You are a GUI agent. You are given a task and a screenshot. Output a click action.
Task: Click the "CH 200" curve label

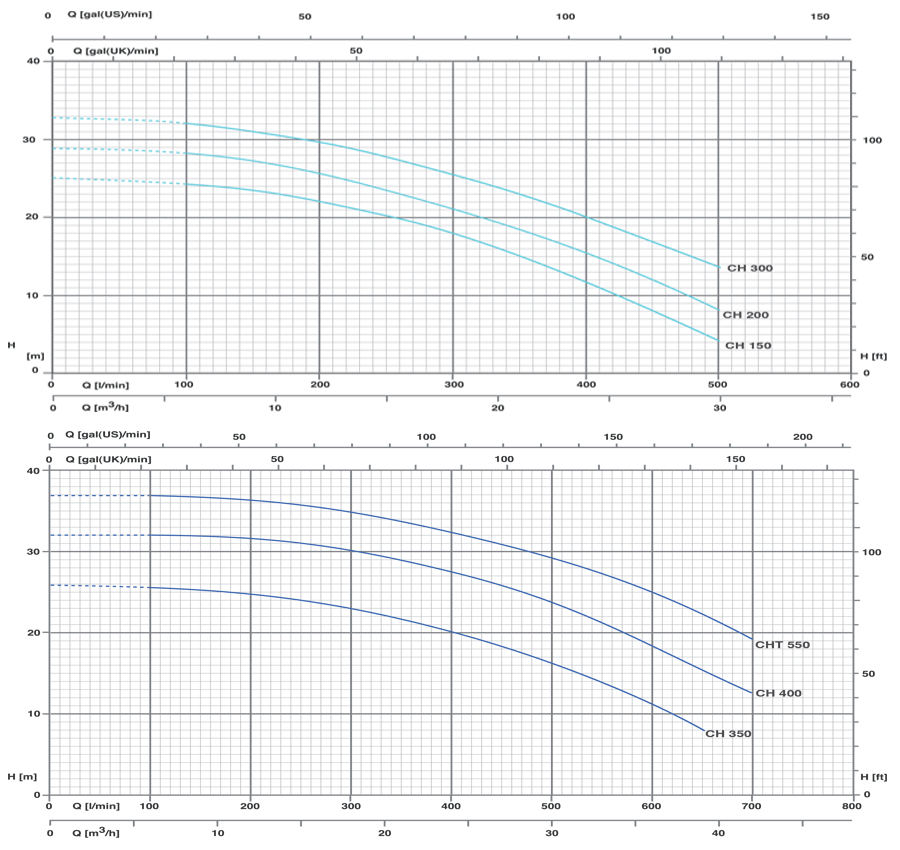click(745, 315)
